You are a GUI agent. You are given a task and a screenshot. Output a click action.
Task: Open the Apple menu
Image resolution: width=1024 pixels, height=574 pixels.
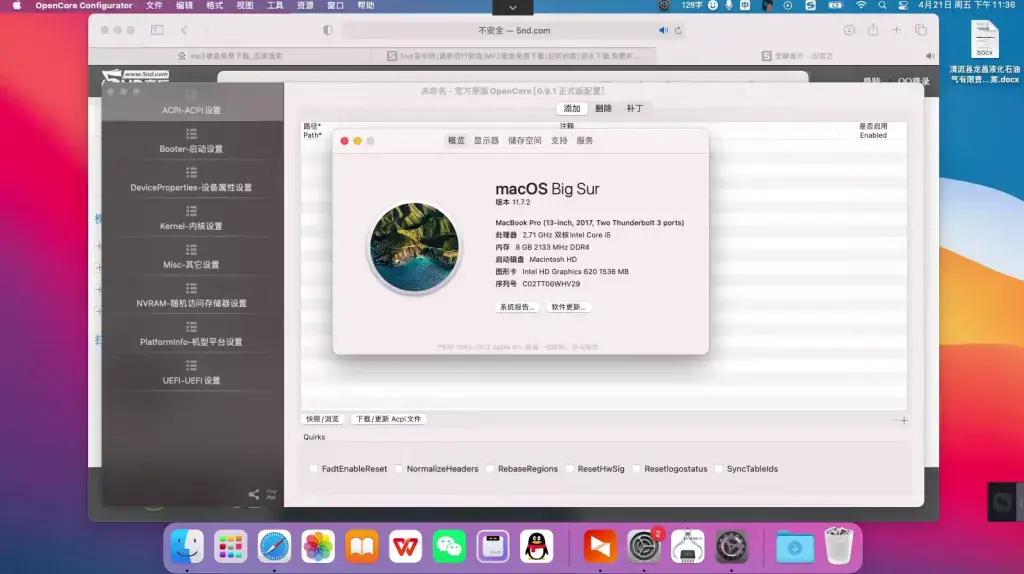(16, 5)
